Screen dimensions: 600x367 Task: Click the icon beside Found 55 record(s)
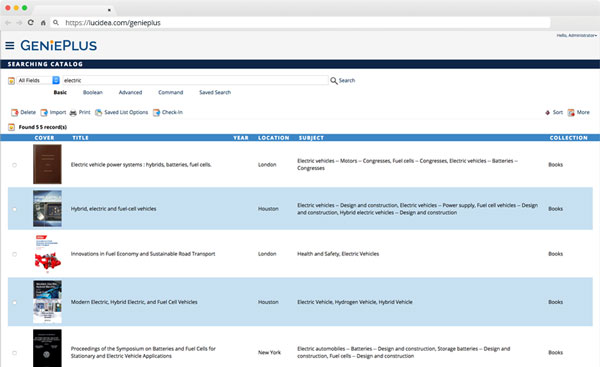tap(11, 127)
